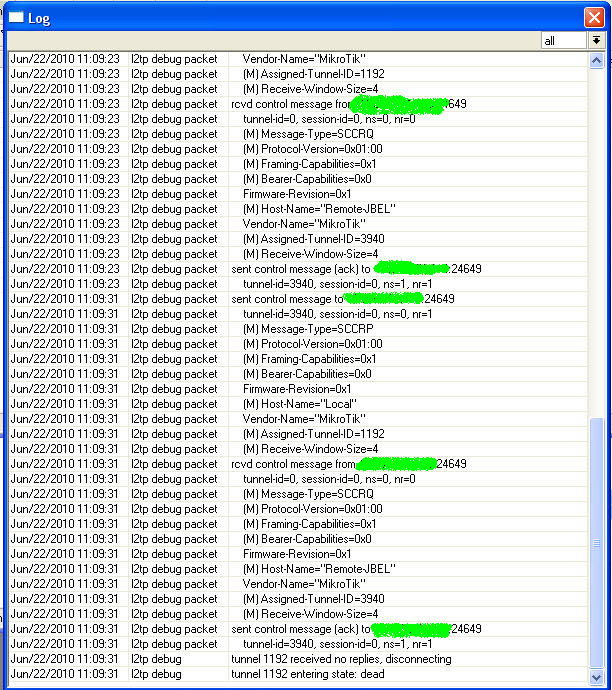The image size is (612, 690).
Task: Select 11:09:31 Assigned-Tunnel-ID=3940 entry
Action: point(298,599)
